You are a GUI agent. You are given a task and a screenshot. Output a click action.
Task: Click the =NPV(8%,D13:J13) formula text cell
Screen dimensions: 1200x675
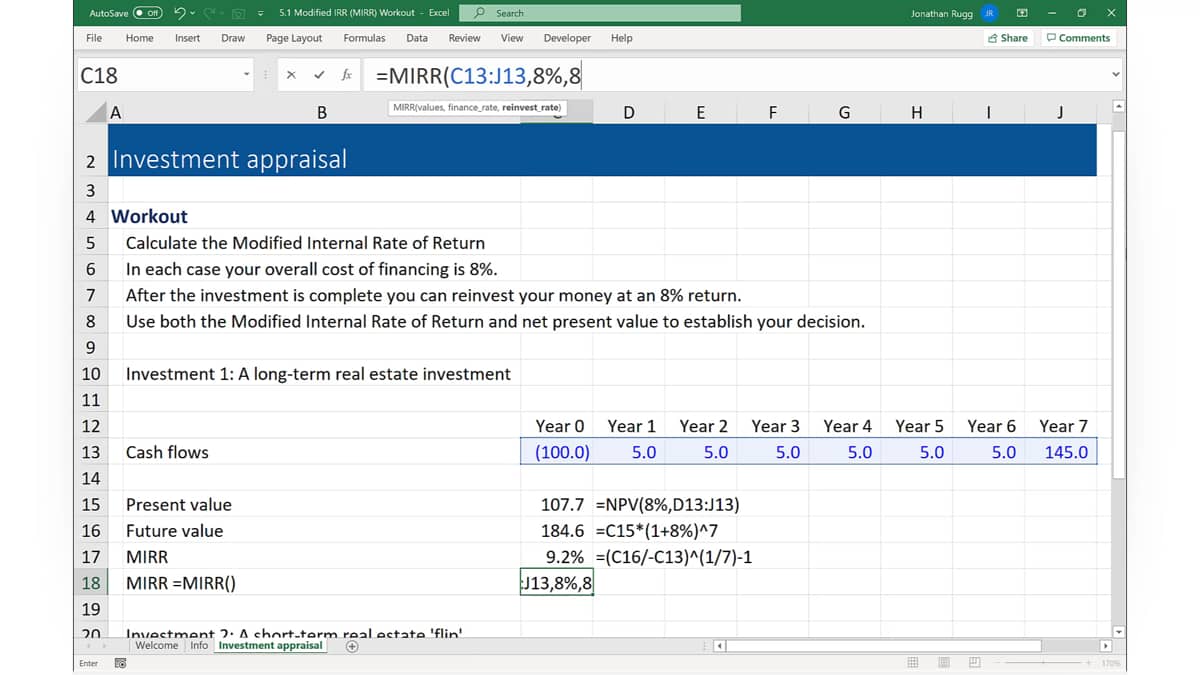pos(667,505)
